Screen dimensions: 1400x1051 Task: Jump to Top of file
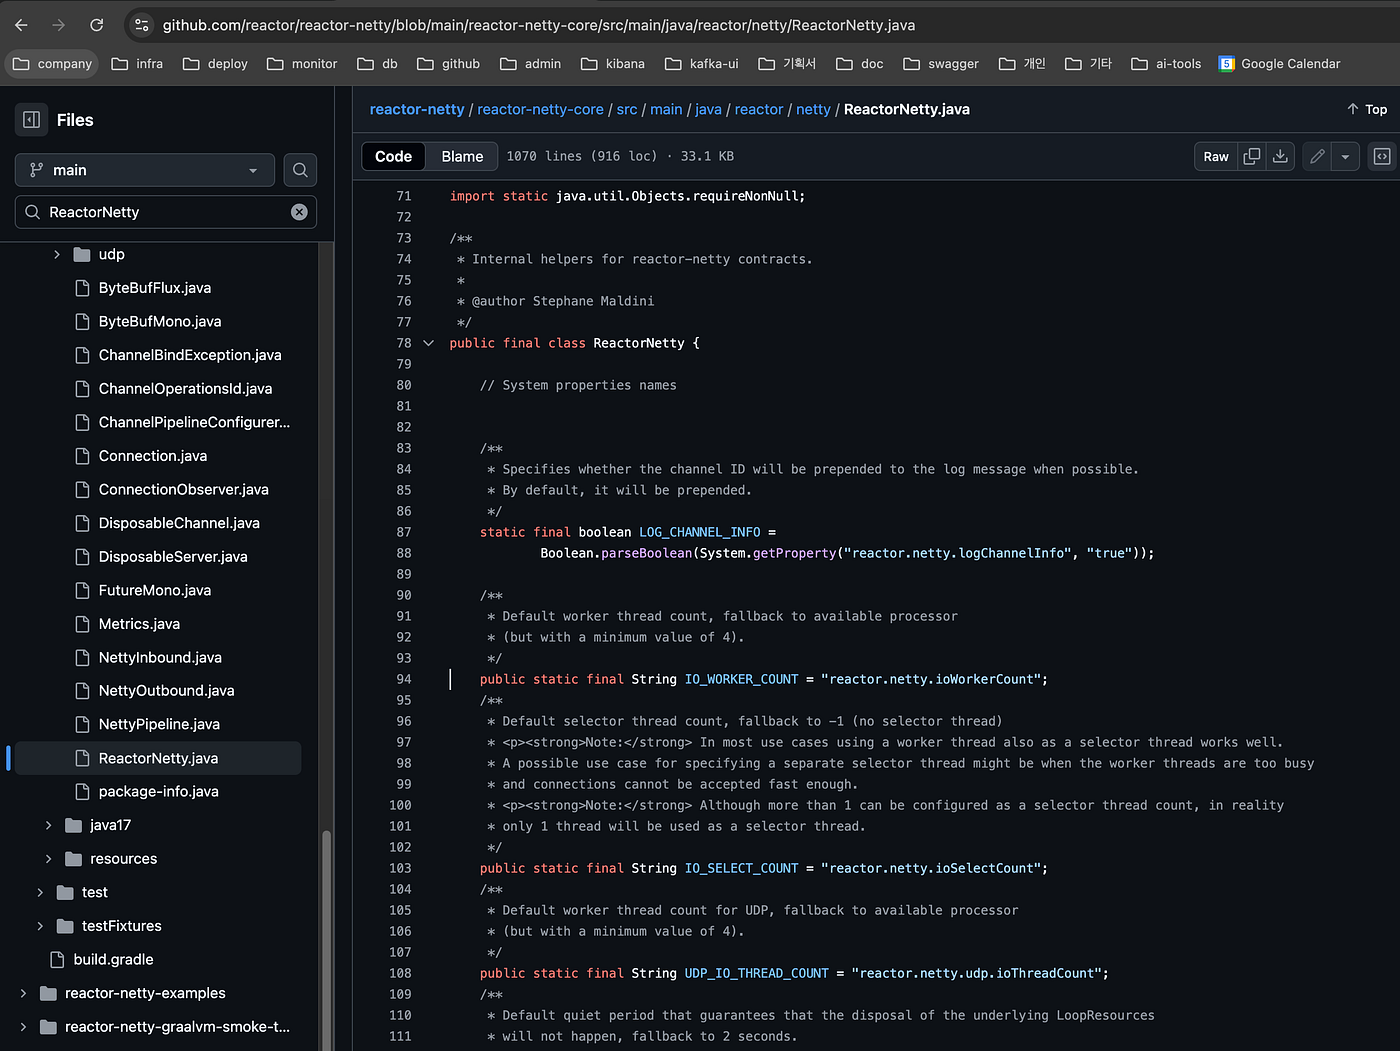[1367, 109]
